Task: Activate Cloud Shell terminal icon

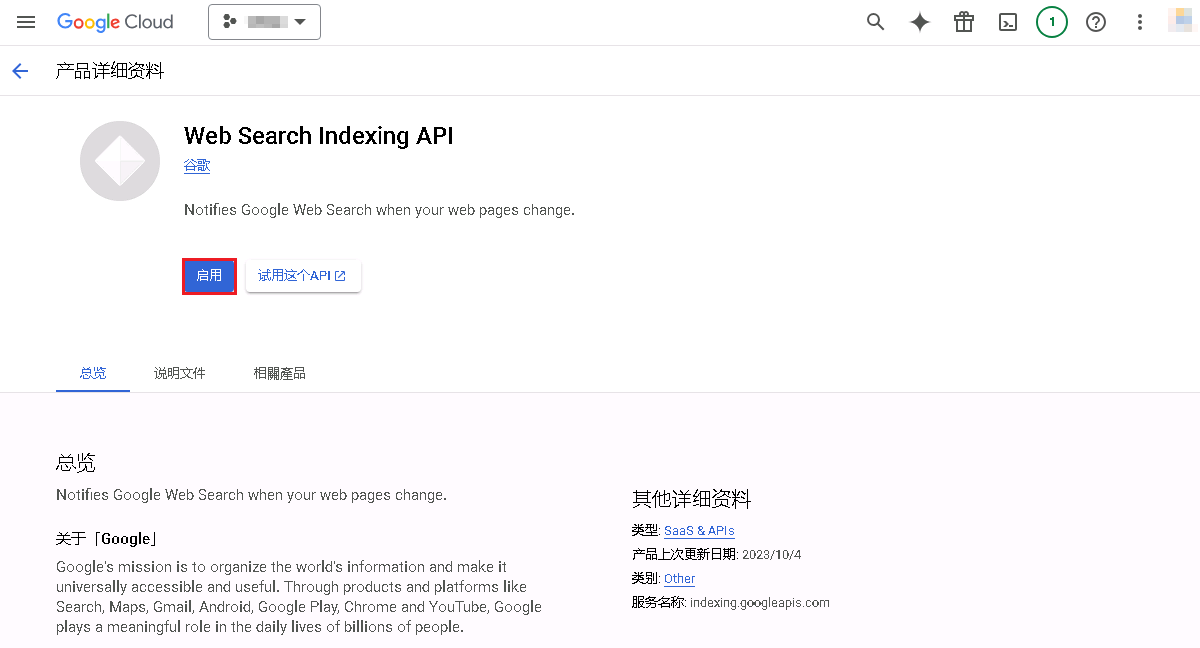Action: coord(1008,22)
